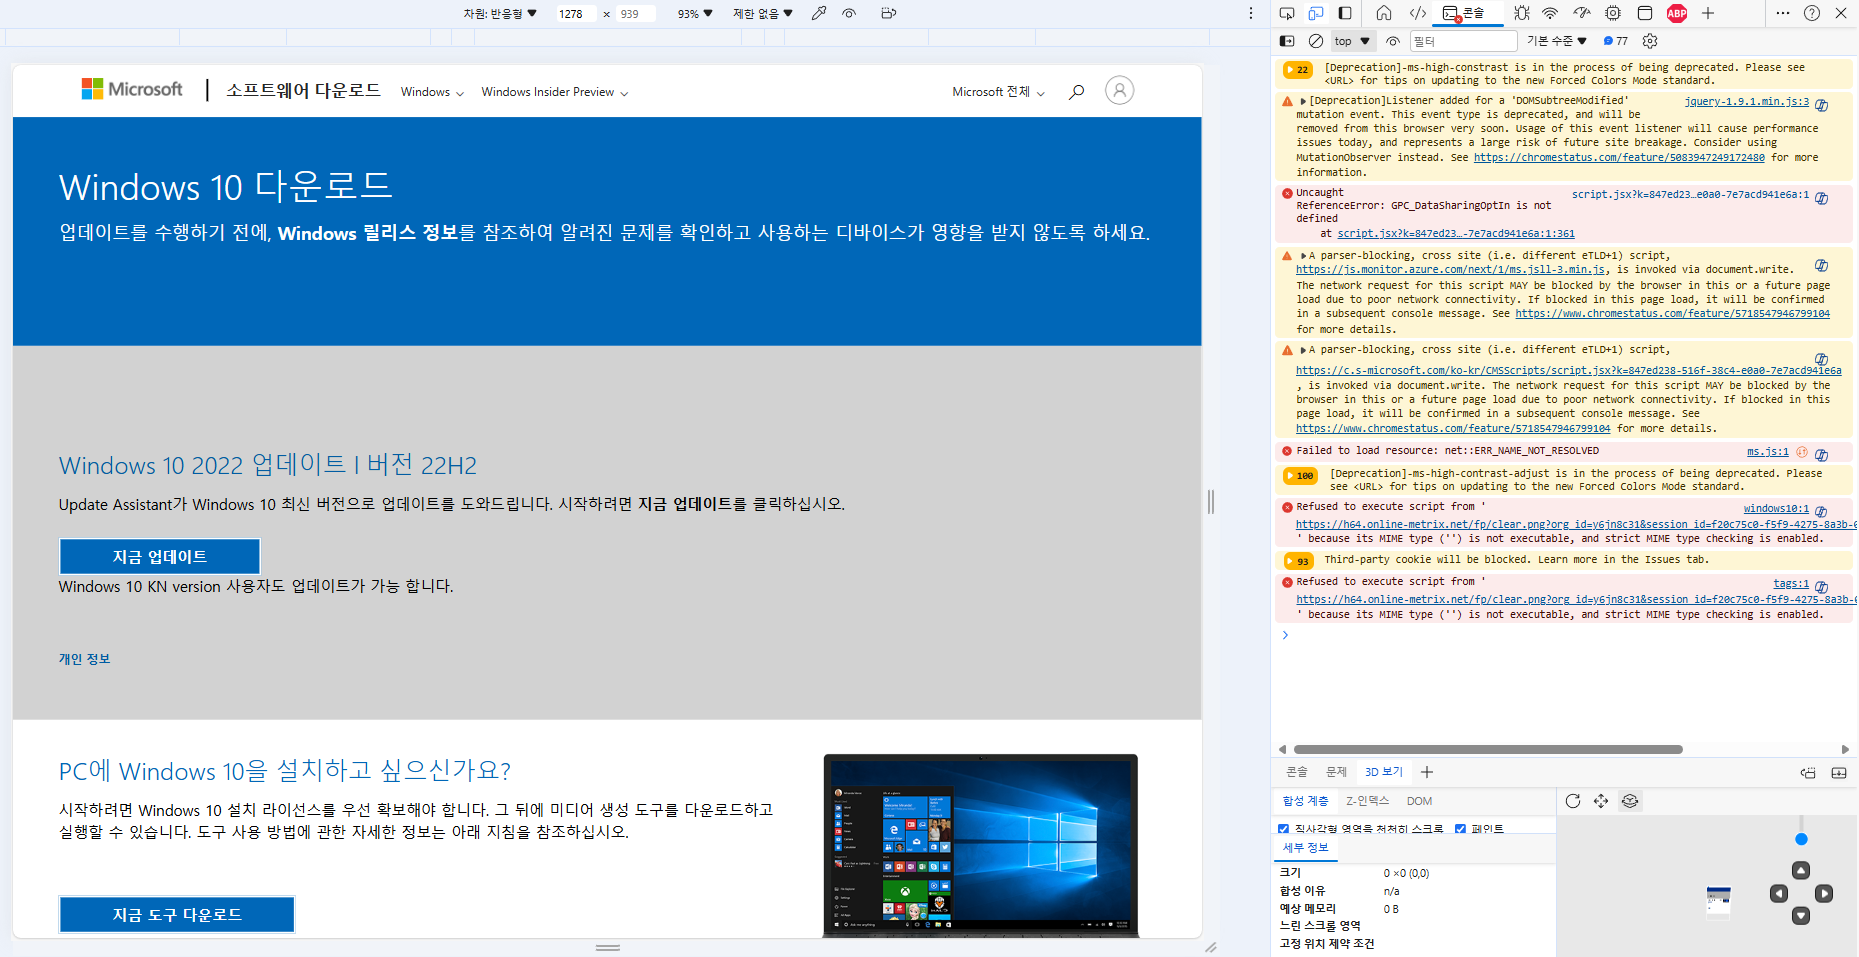Add a drawer tool with plus icon
Screen dimensions: 1859x957
1427,772
